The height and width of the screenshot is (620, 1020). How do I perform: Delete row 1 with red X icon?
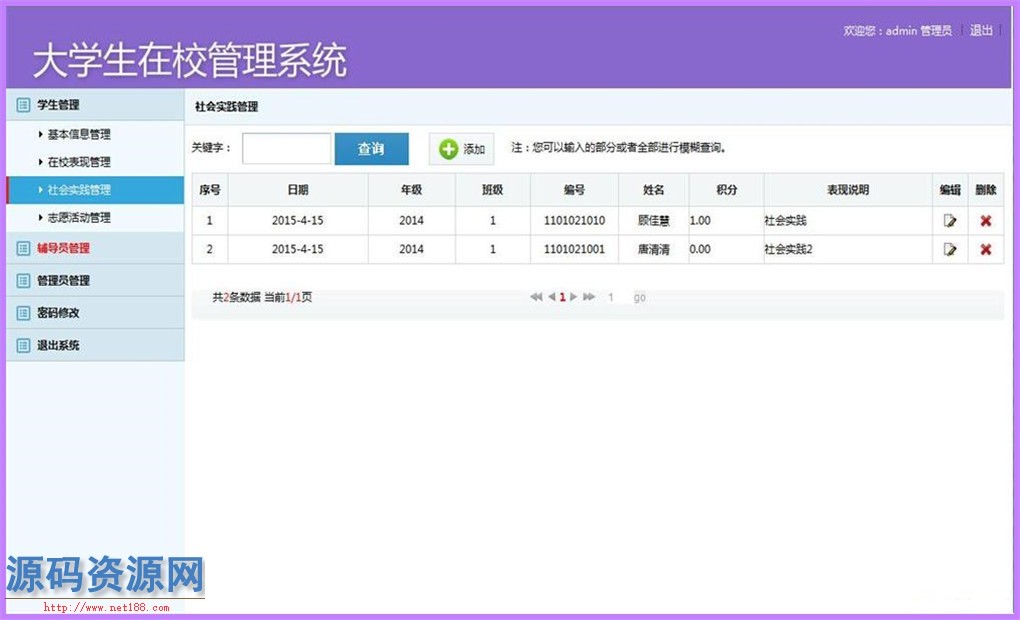(x=985, y=221)
